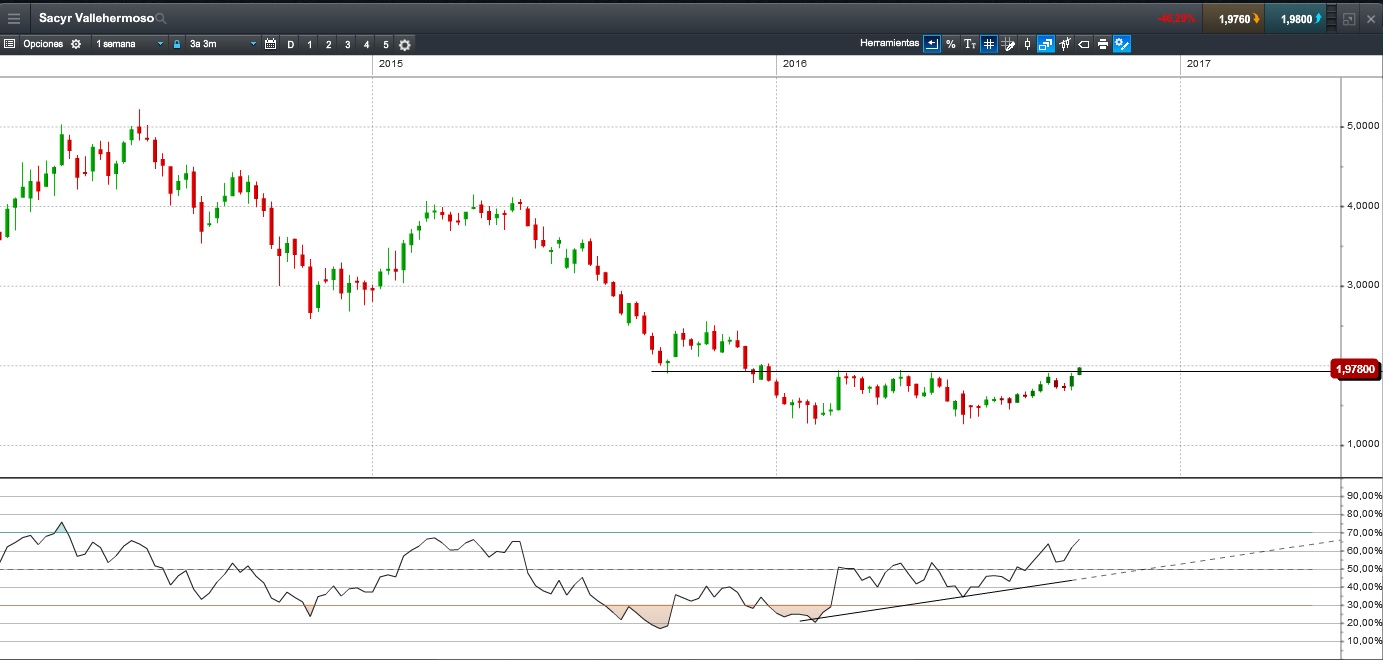
Task: Click the price label tag icon
Action: click(x=1083, y=44)
